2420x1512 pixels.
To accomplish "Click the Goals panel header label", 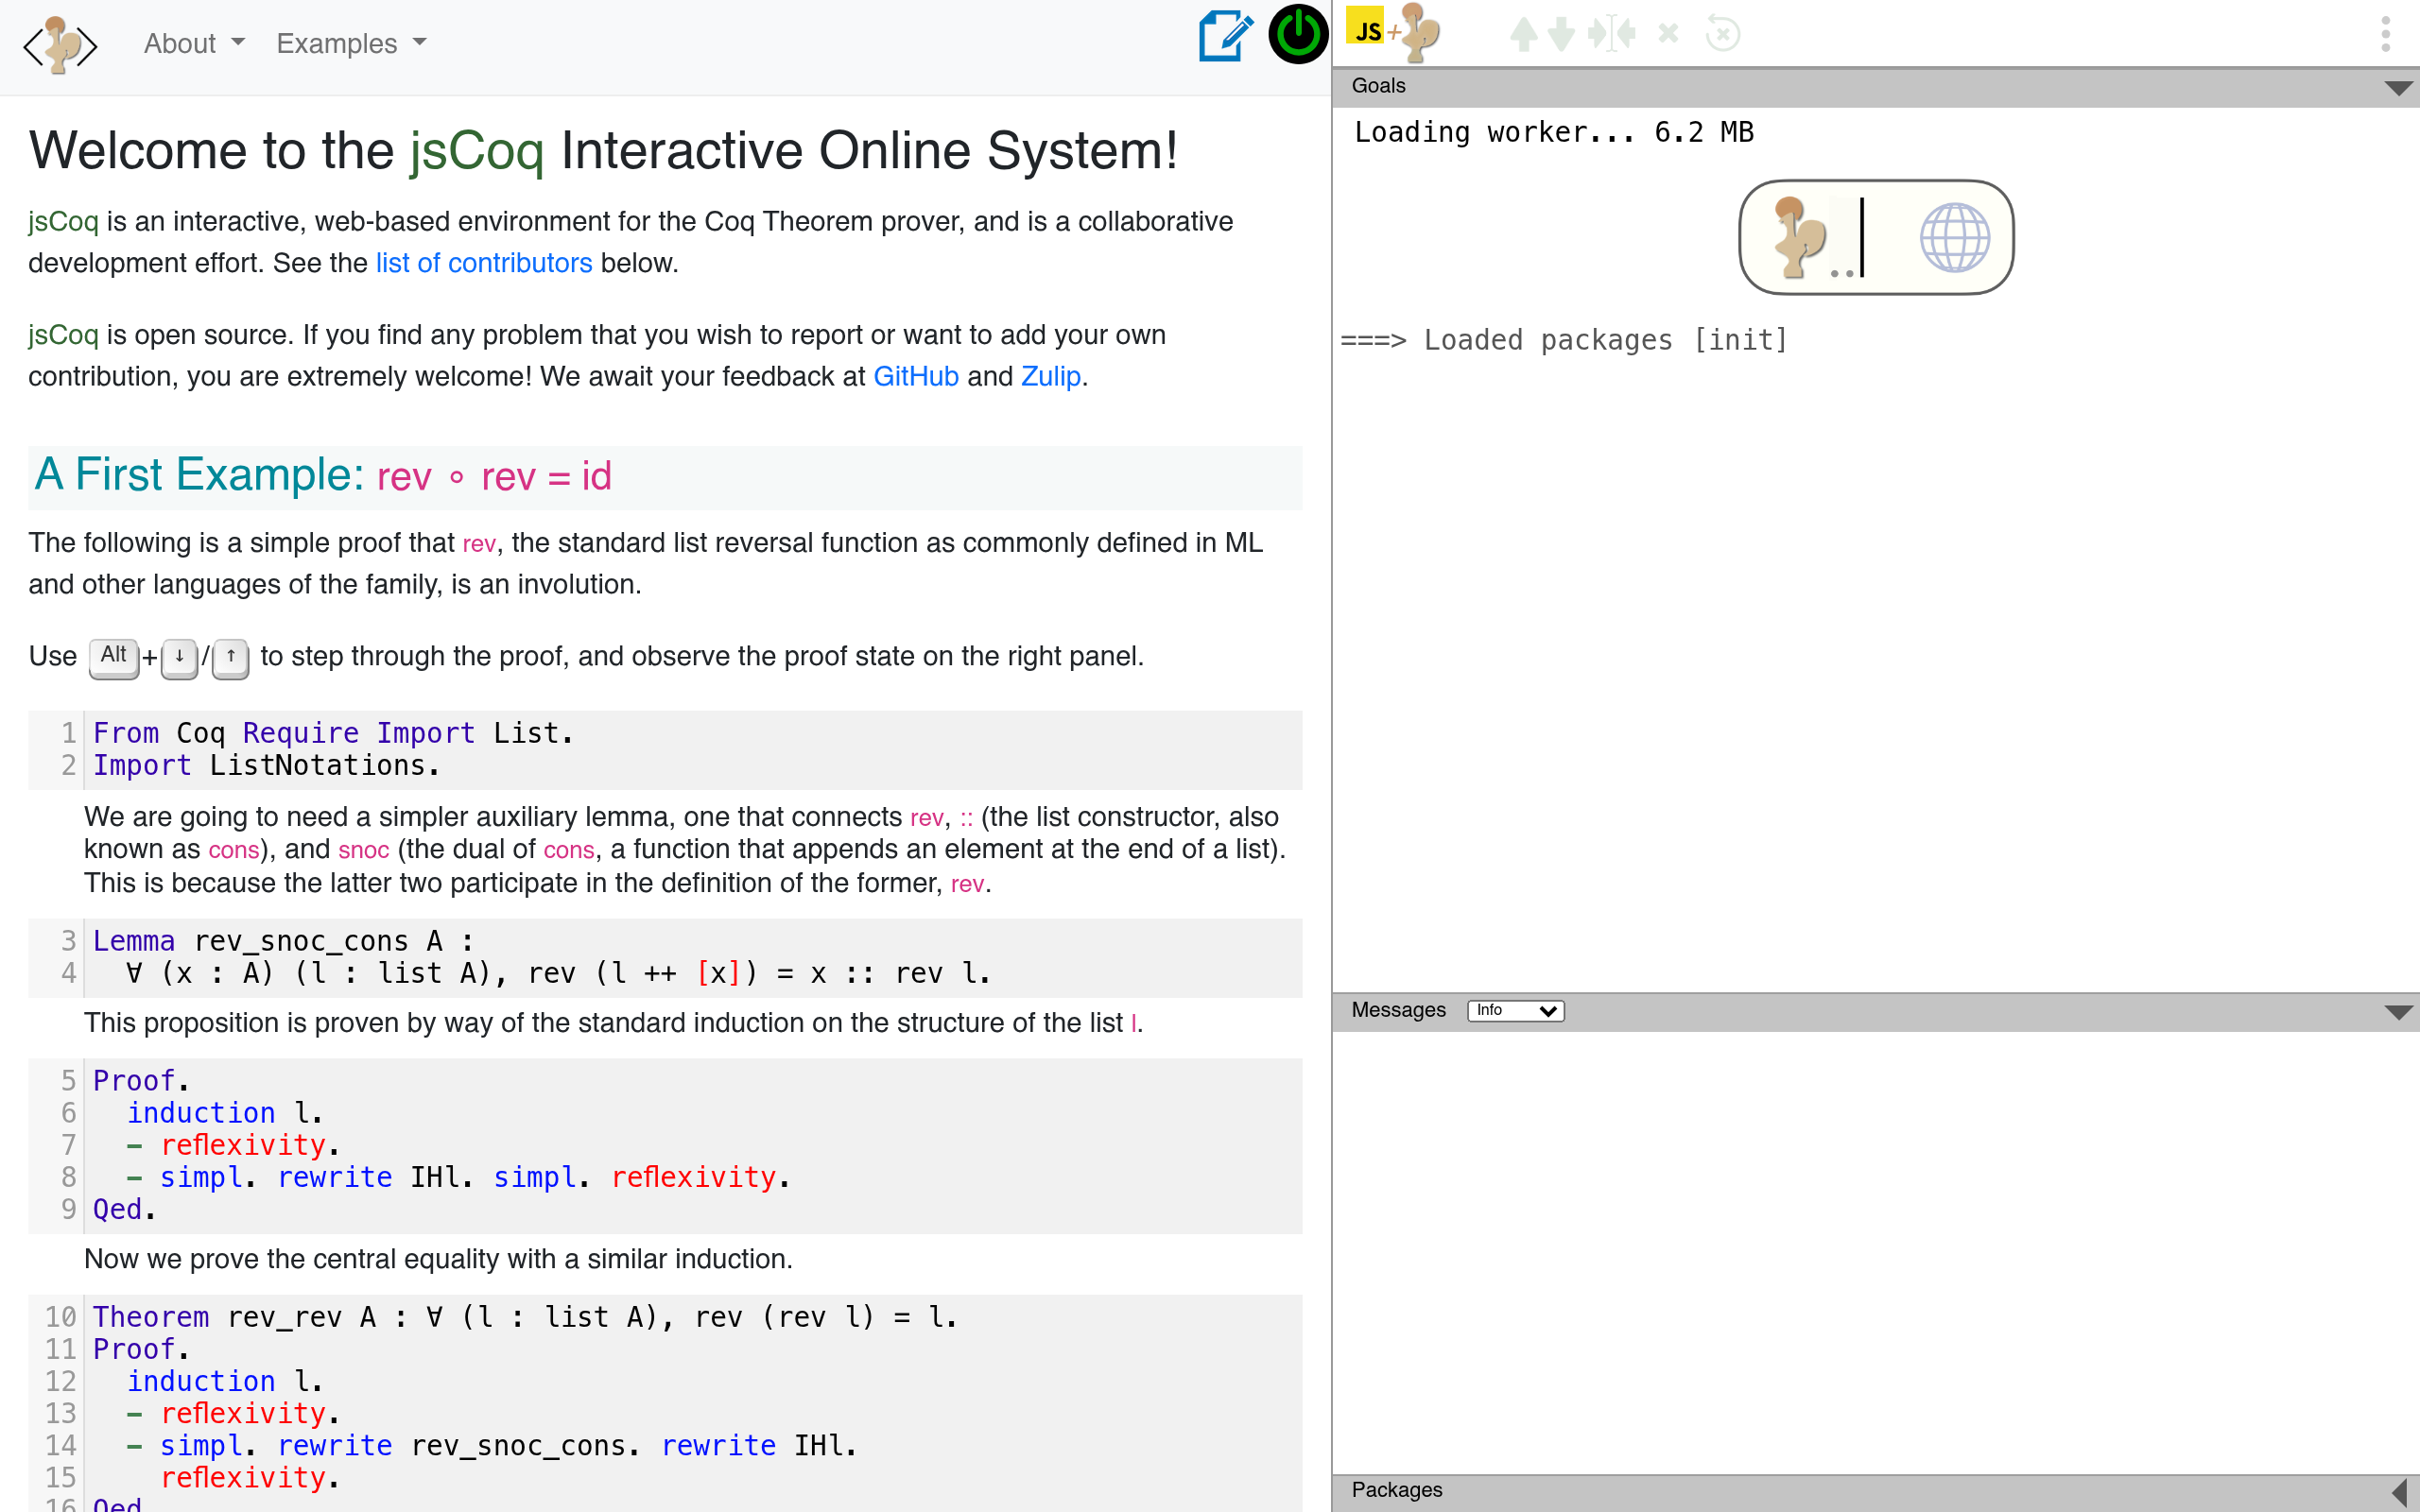I will 1378,86.
